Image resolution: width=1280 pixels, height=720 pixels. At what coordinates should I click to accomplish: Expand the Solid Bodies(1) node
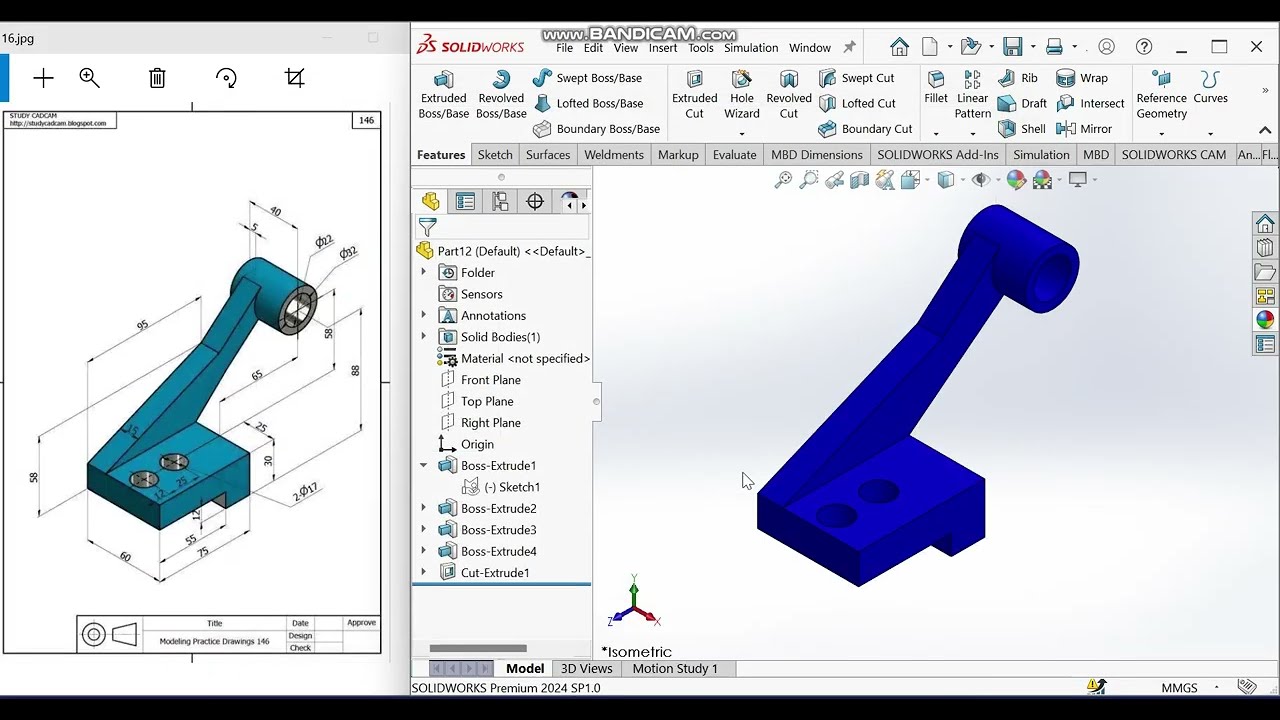coord(423,337)
